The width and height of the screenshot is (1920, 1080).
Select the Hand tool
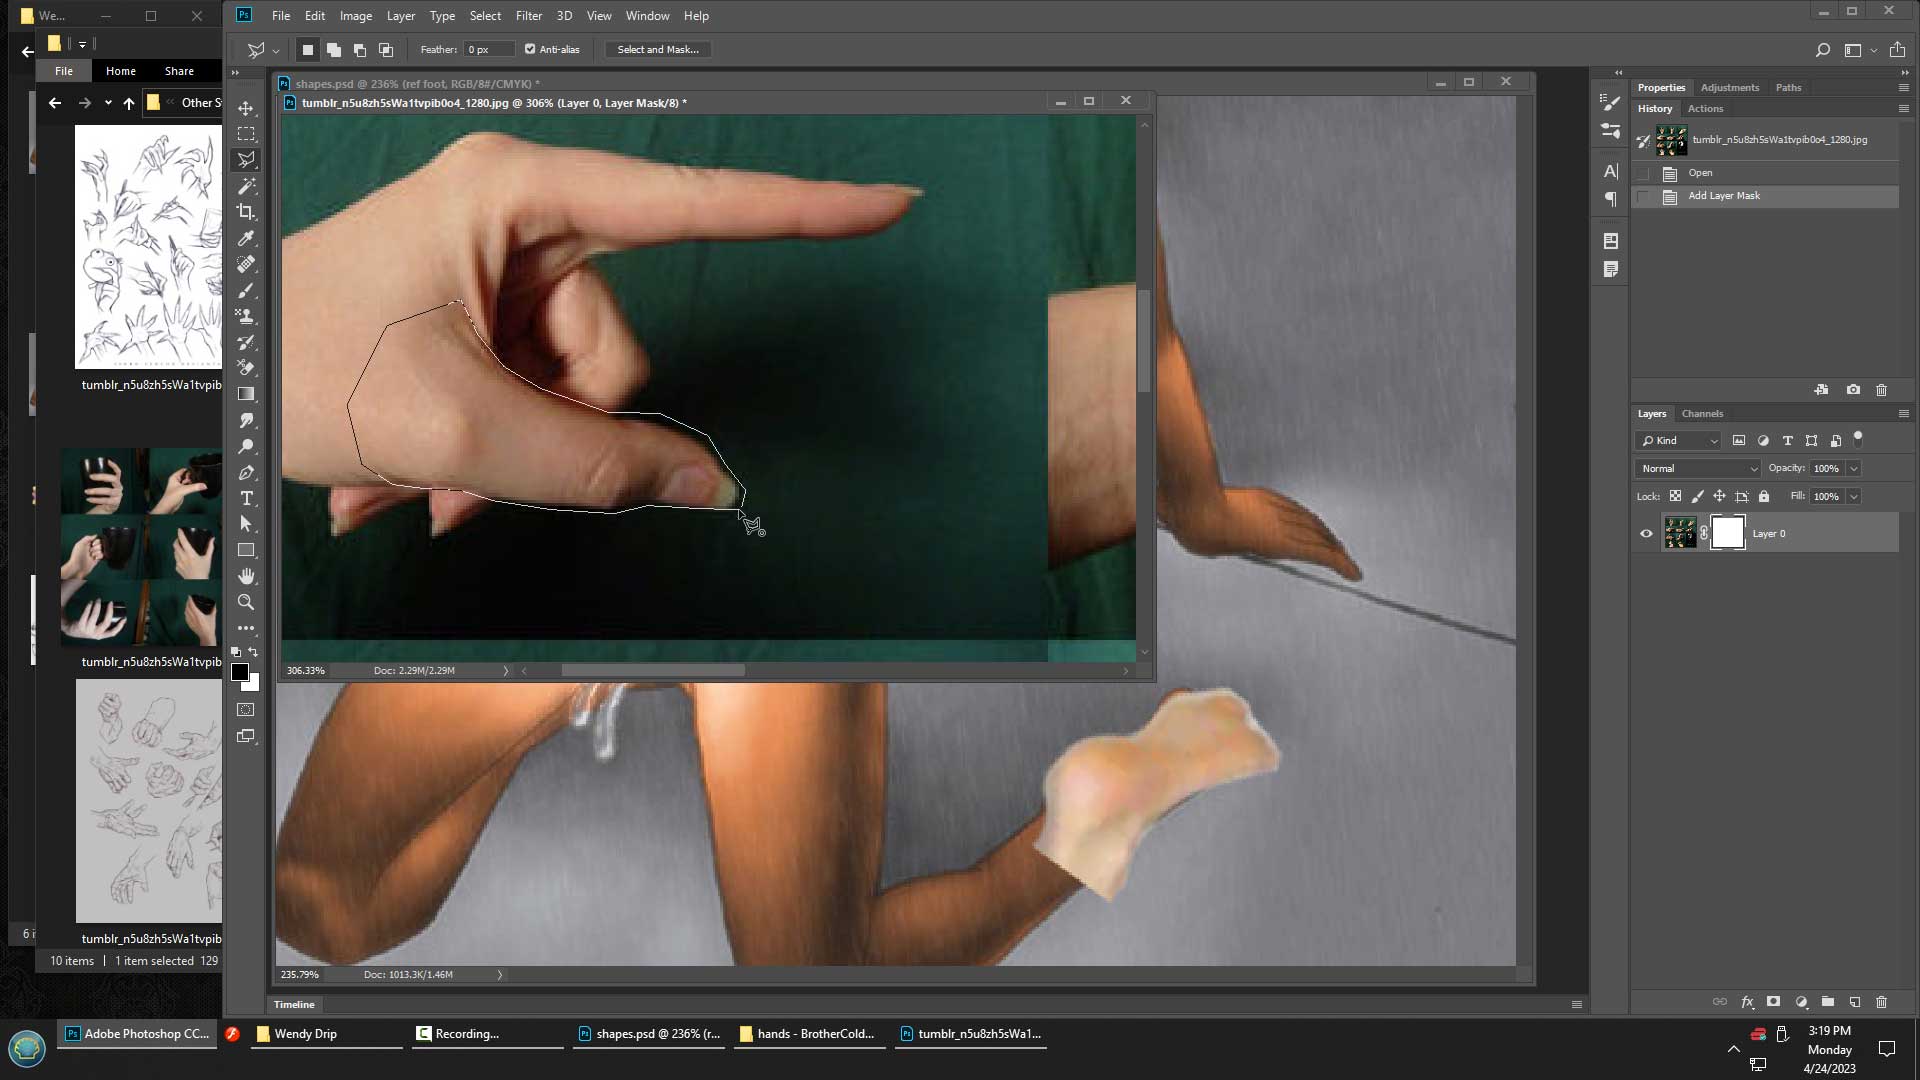point(246,576)
